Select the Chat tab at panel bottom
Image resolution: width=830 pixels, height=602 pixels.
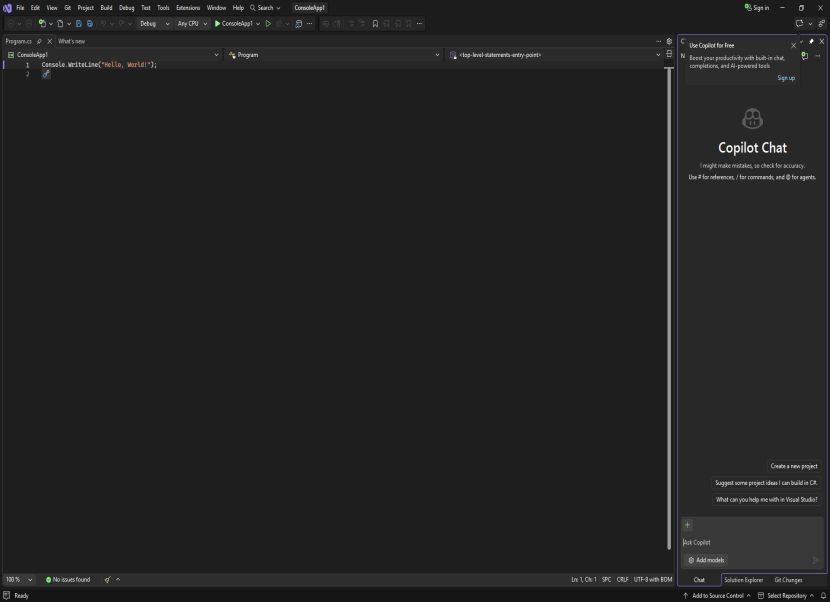tap(699, 580)
